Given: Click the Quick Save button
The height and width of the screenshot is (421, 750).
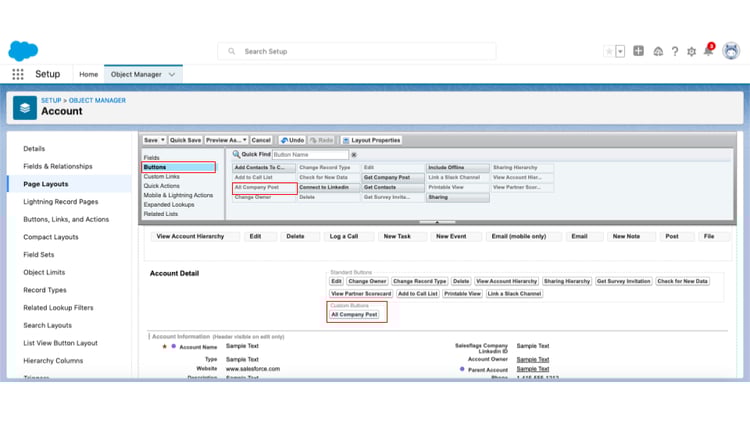Looking at the screenshot, I should tap(185, 140).
